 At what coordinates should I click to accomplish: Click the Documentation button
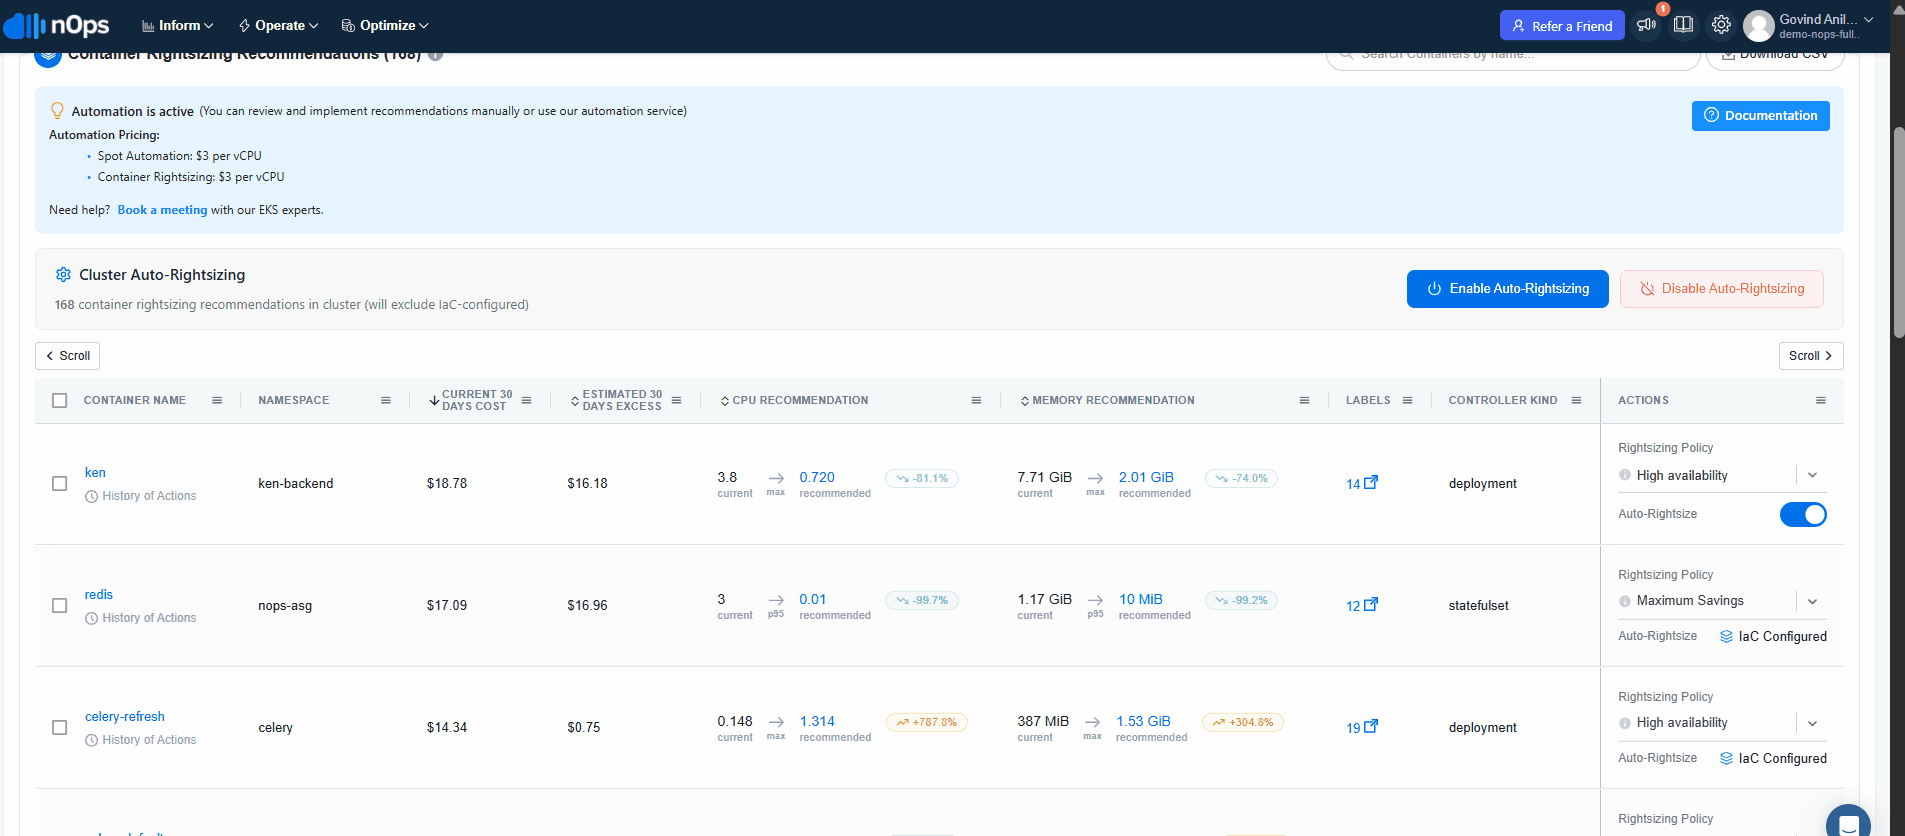coord(1760,116)
